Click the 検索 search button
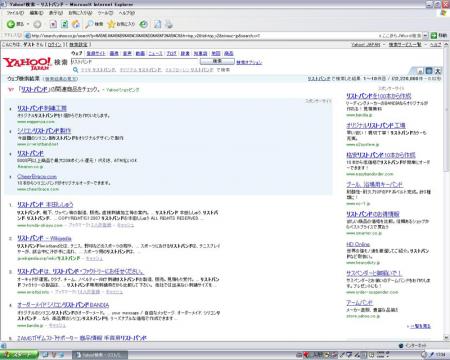Viewport: 450px width, 360px height. [x=217, y=61]
